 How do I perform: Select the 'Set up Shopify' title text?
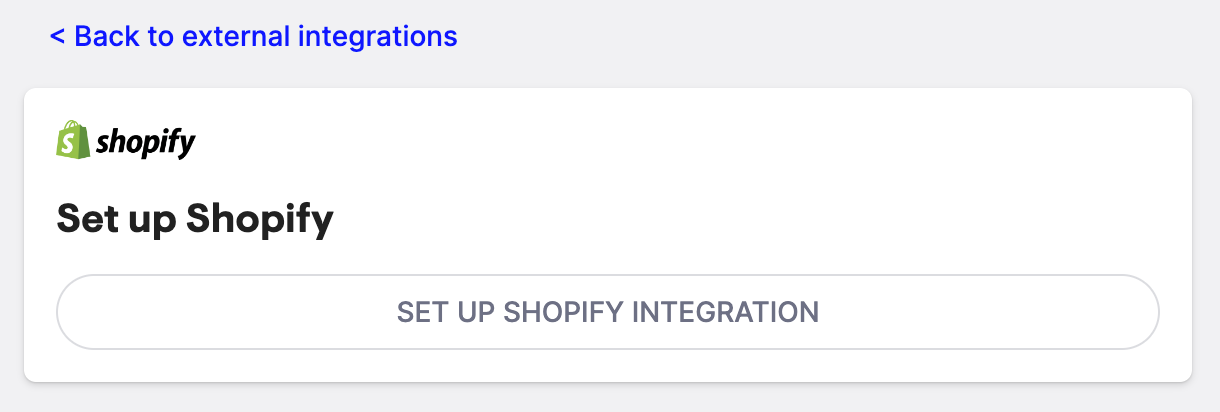pos(195,219)
